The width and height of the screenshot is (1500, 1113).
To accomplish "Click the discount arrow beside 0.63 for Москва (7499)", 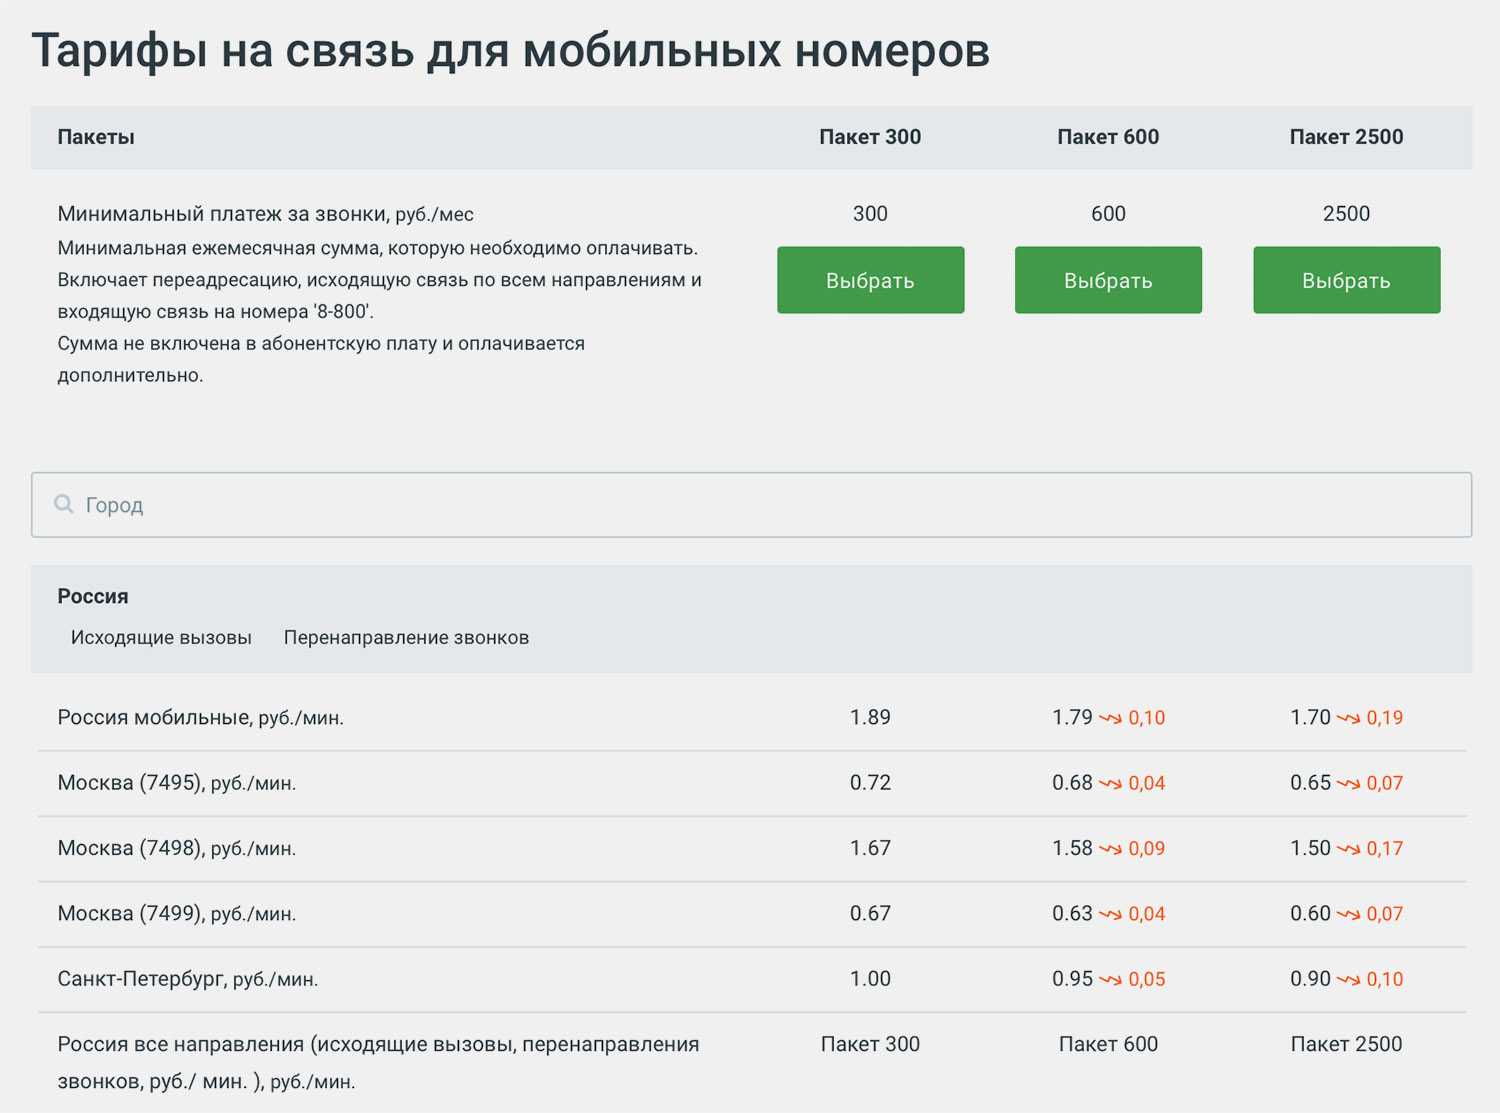I will pos(1110,914).
